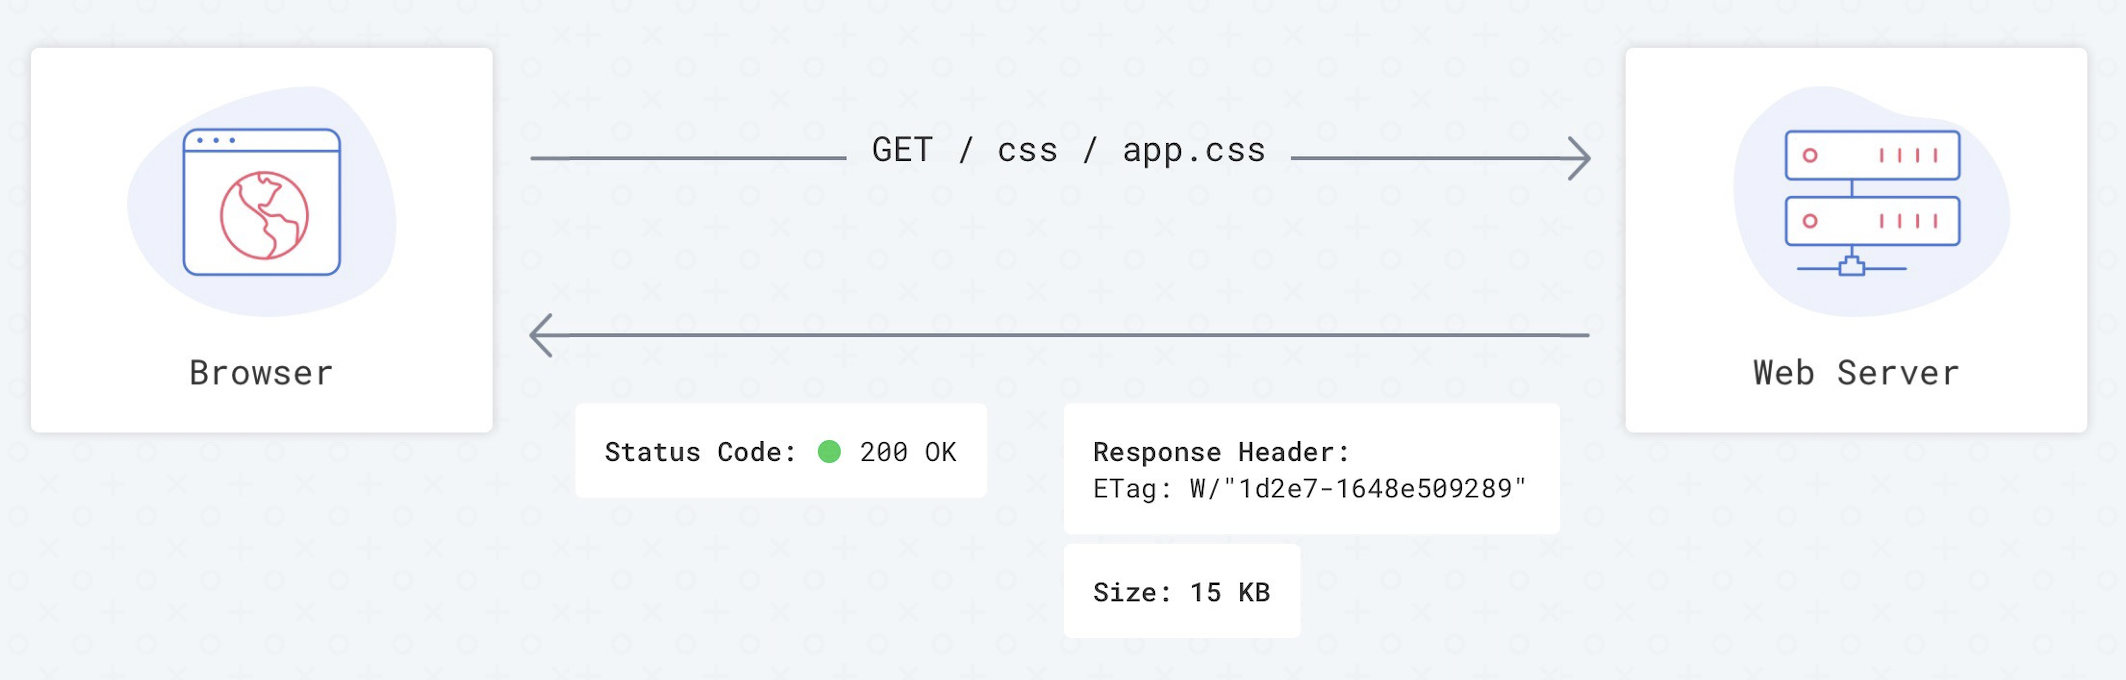Click the network connector beneath the server icon
2126x680 pixels.
pos(1852,267)
